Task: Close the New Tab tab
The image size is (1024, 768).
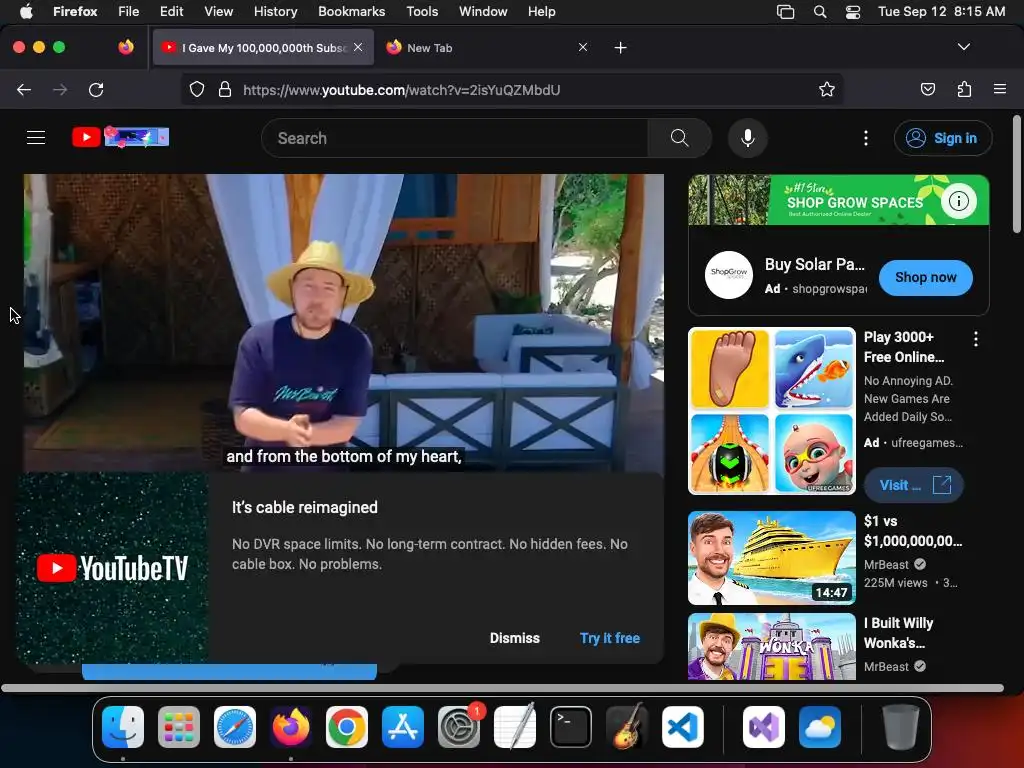Action: (x=583, y=47)
